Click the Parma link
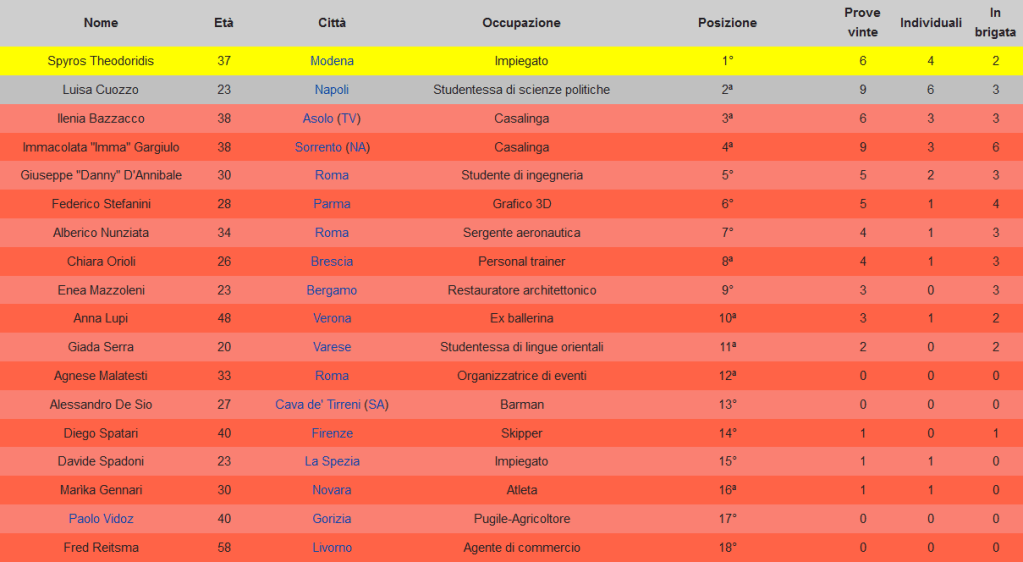Viewport: 1023px width, 562px height. click(331, 204)
